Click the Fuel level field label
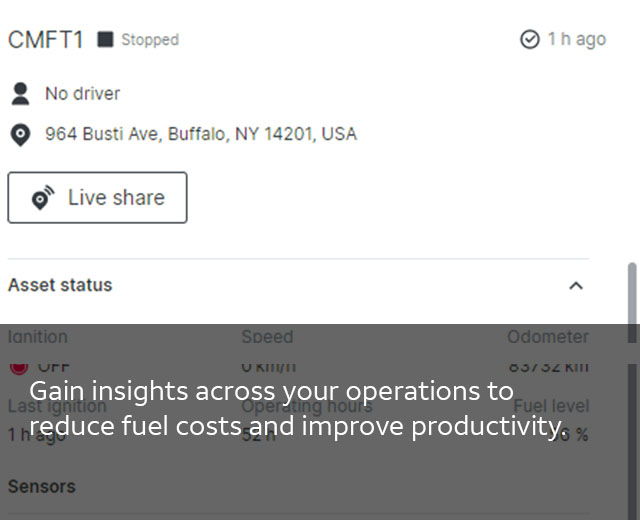 coord(551,406)
